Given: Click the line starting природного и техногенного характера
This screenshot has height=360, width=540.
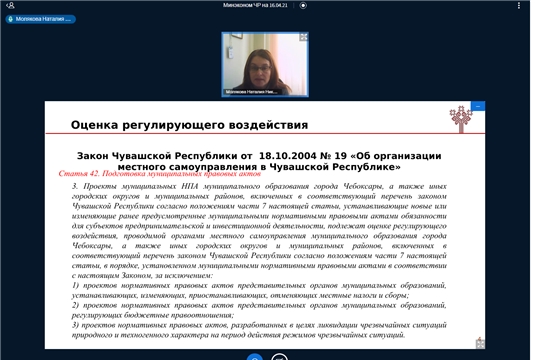Looking at the screenshot, I should [238, 335].
